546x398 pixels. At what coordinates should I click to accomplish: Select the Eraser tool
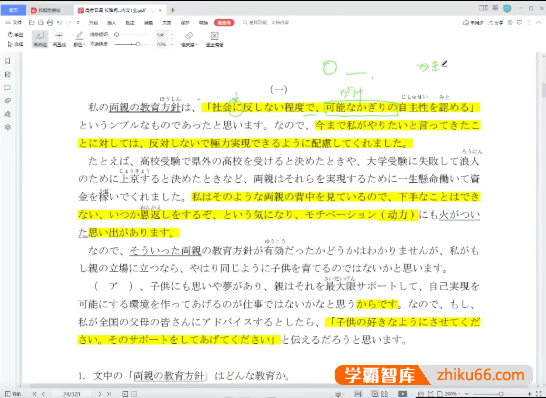[x=188, y=38]
